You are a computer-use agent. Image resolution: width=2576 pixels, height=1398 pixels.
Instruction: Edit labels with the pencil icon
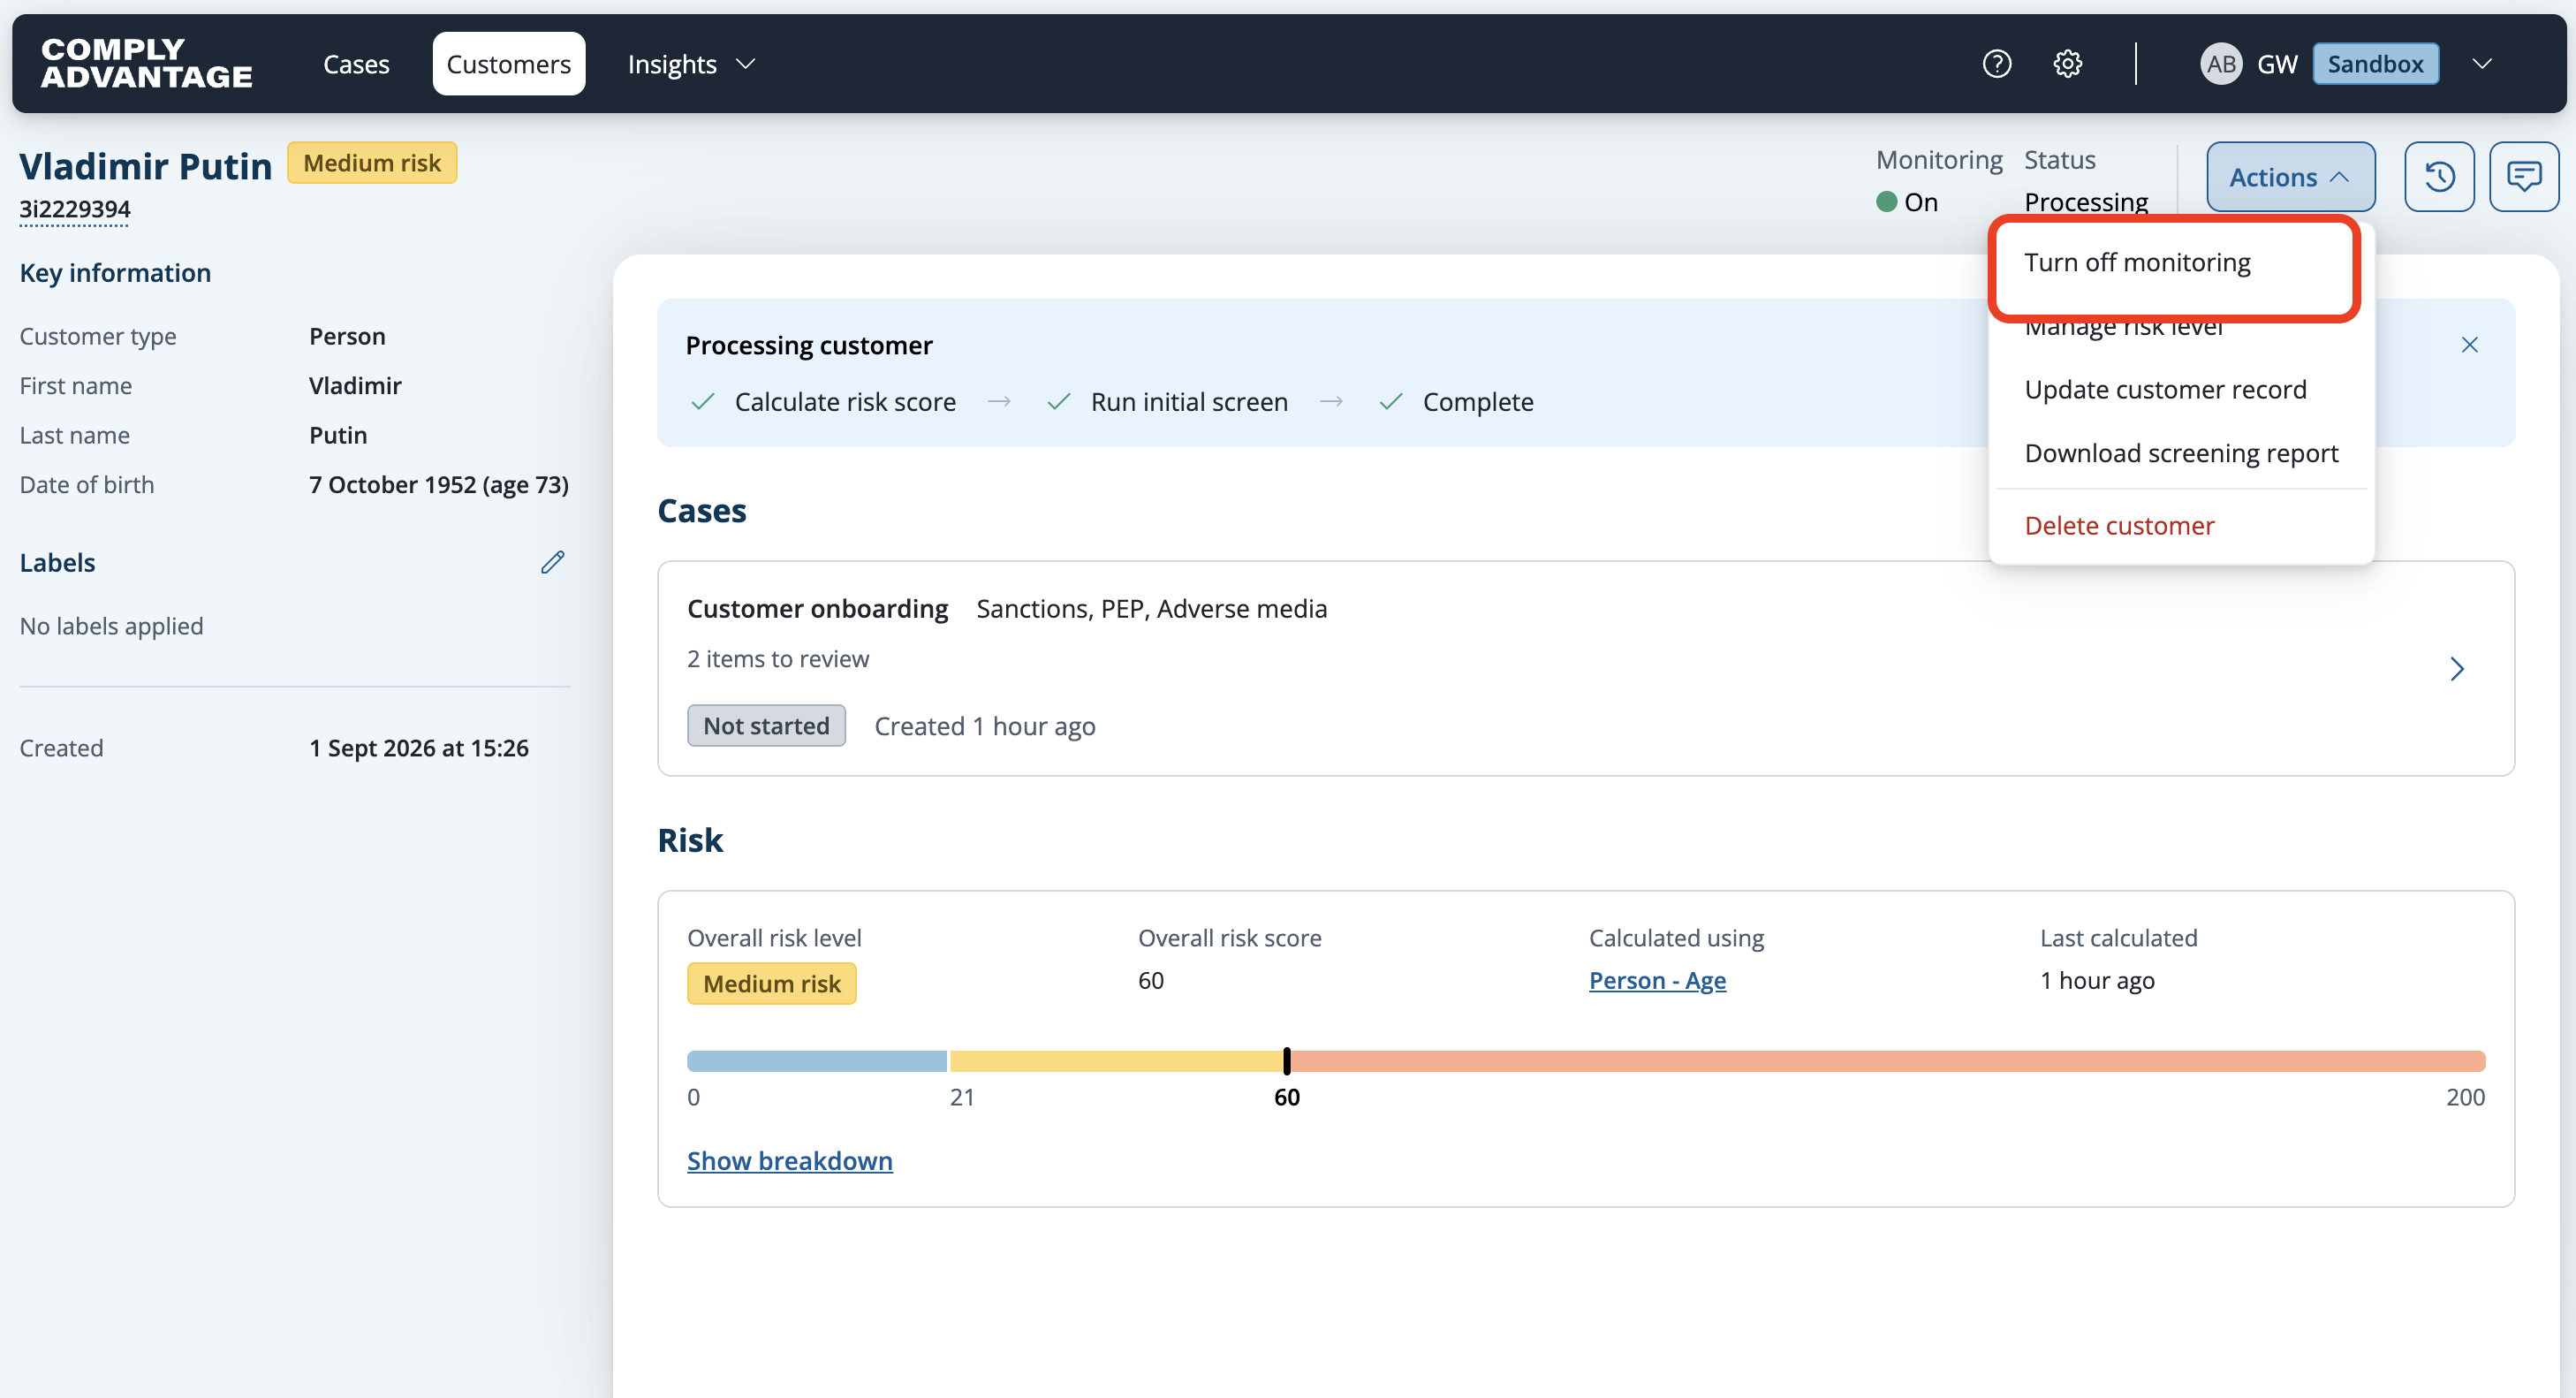coord(553,562)
